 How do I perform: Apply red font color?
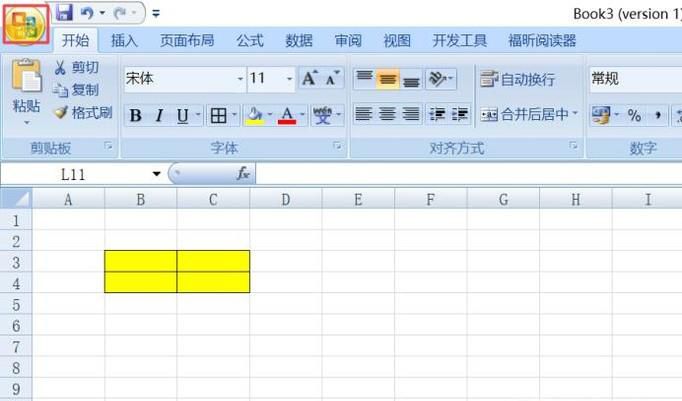pyautogui.click(x=287, y=115)
